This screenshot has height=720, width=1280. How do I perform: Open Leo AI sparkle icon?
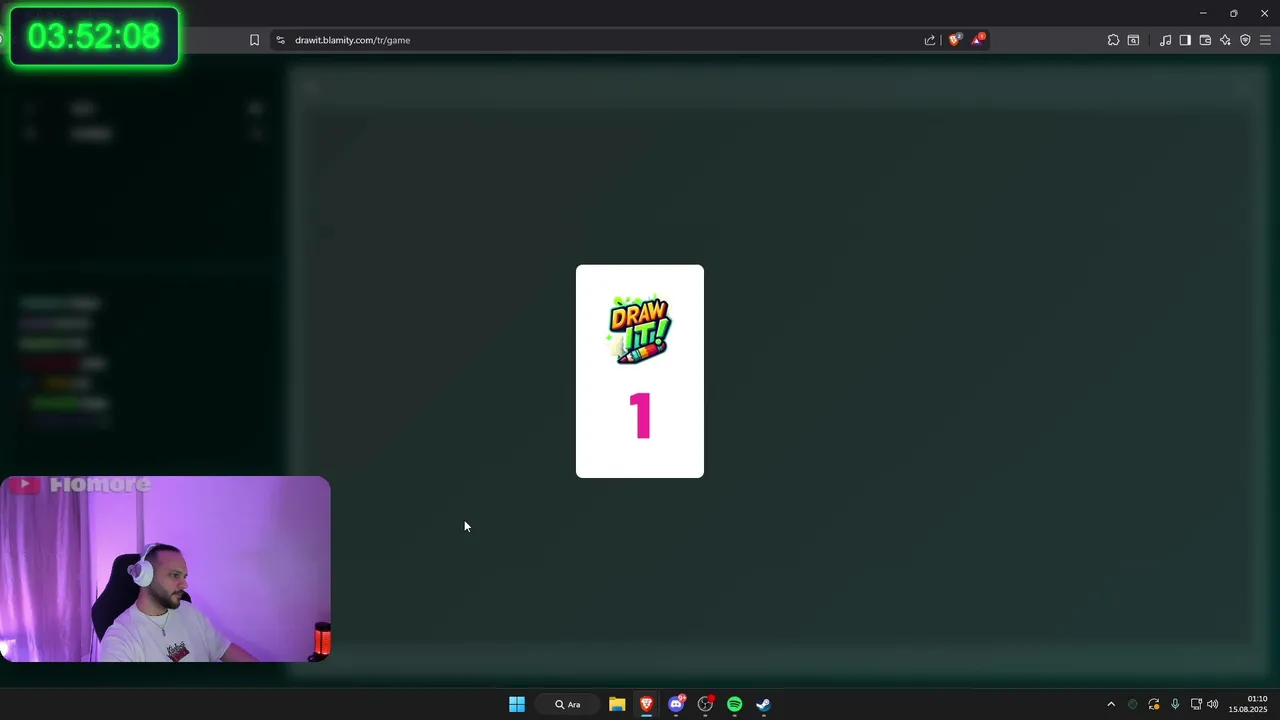click(1225, 40)
